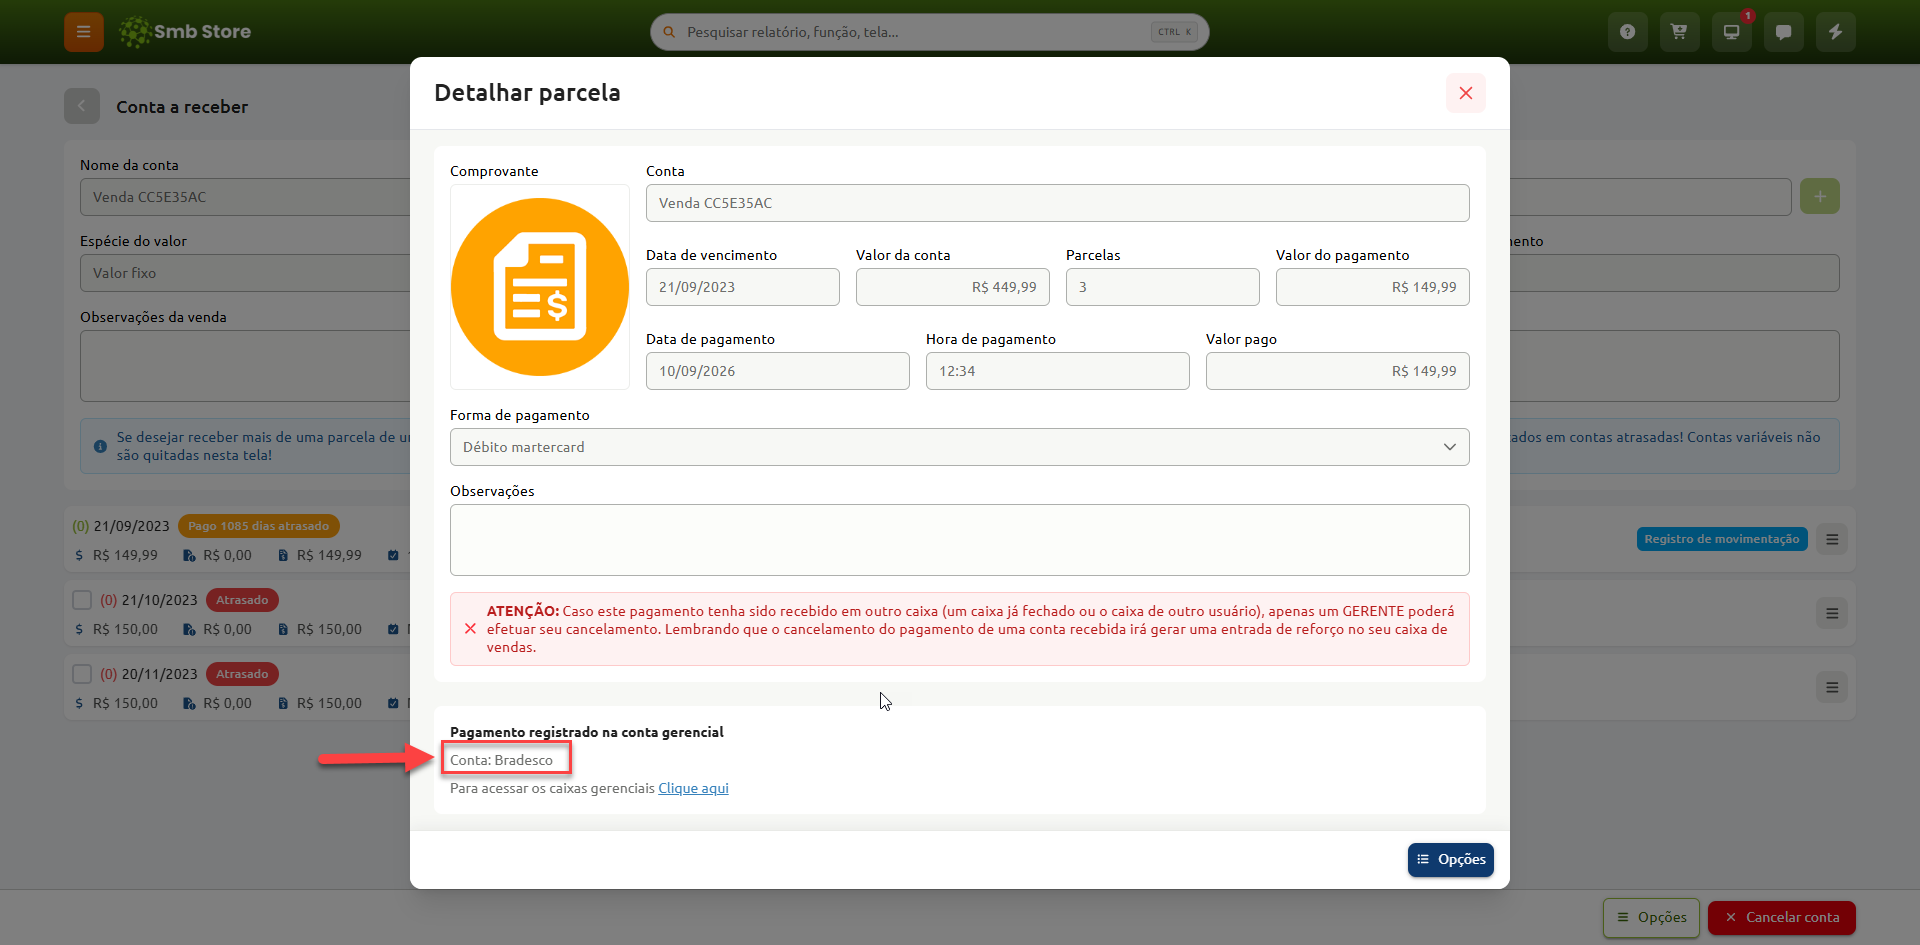Click the Conta: Bradesco text
This screenshot has height=945, width=1920.
tap(501, 760)
